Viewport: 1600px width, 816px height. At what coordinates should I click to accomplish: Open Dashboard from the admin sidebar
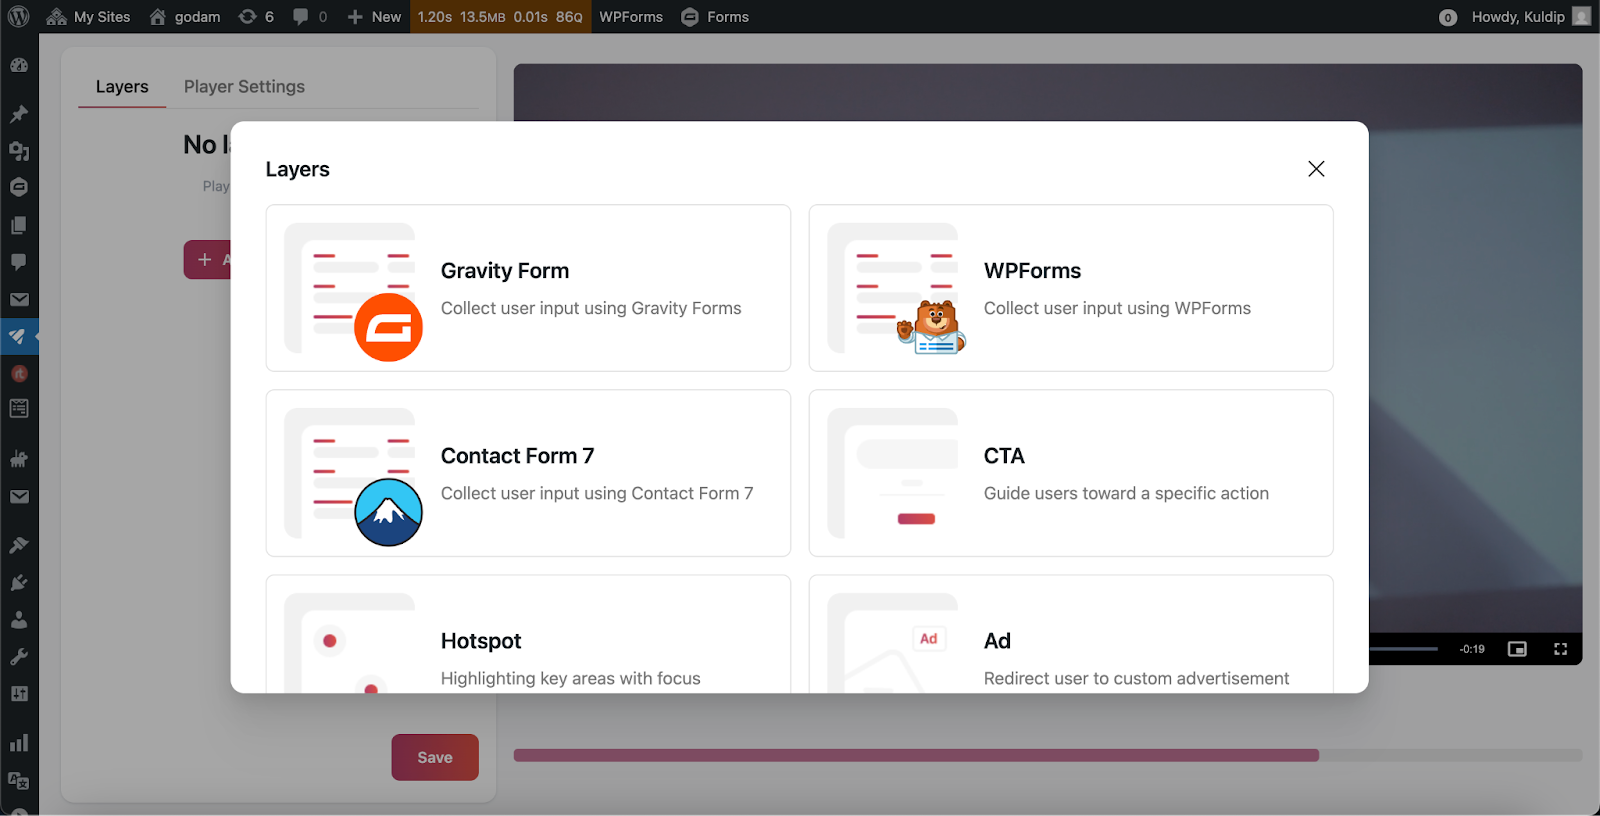point(19,66)
